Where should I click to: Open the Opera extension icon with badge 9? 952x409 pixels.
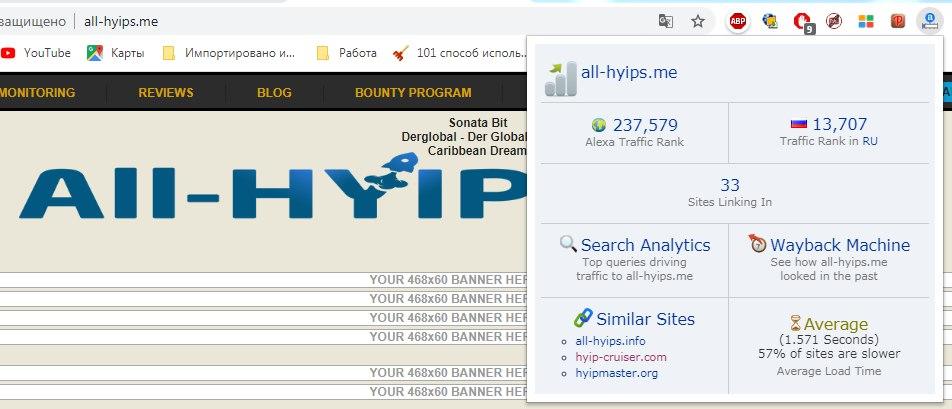[x=802, y=22]
